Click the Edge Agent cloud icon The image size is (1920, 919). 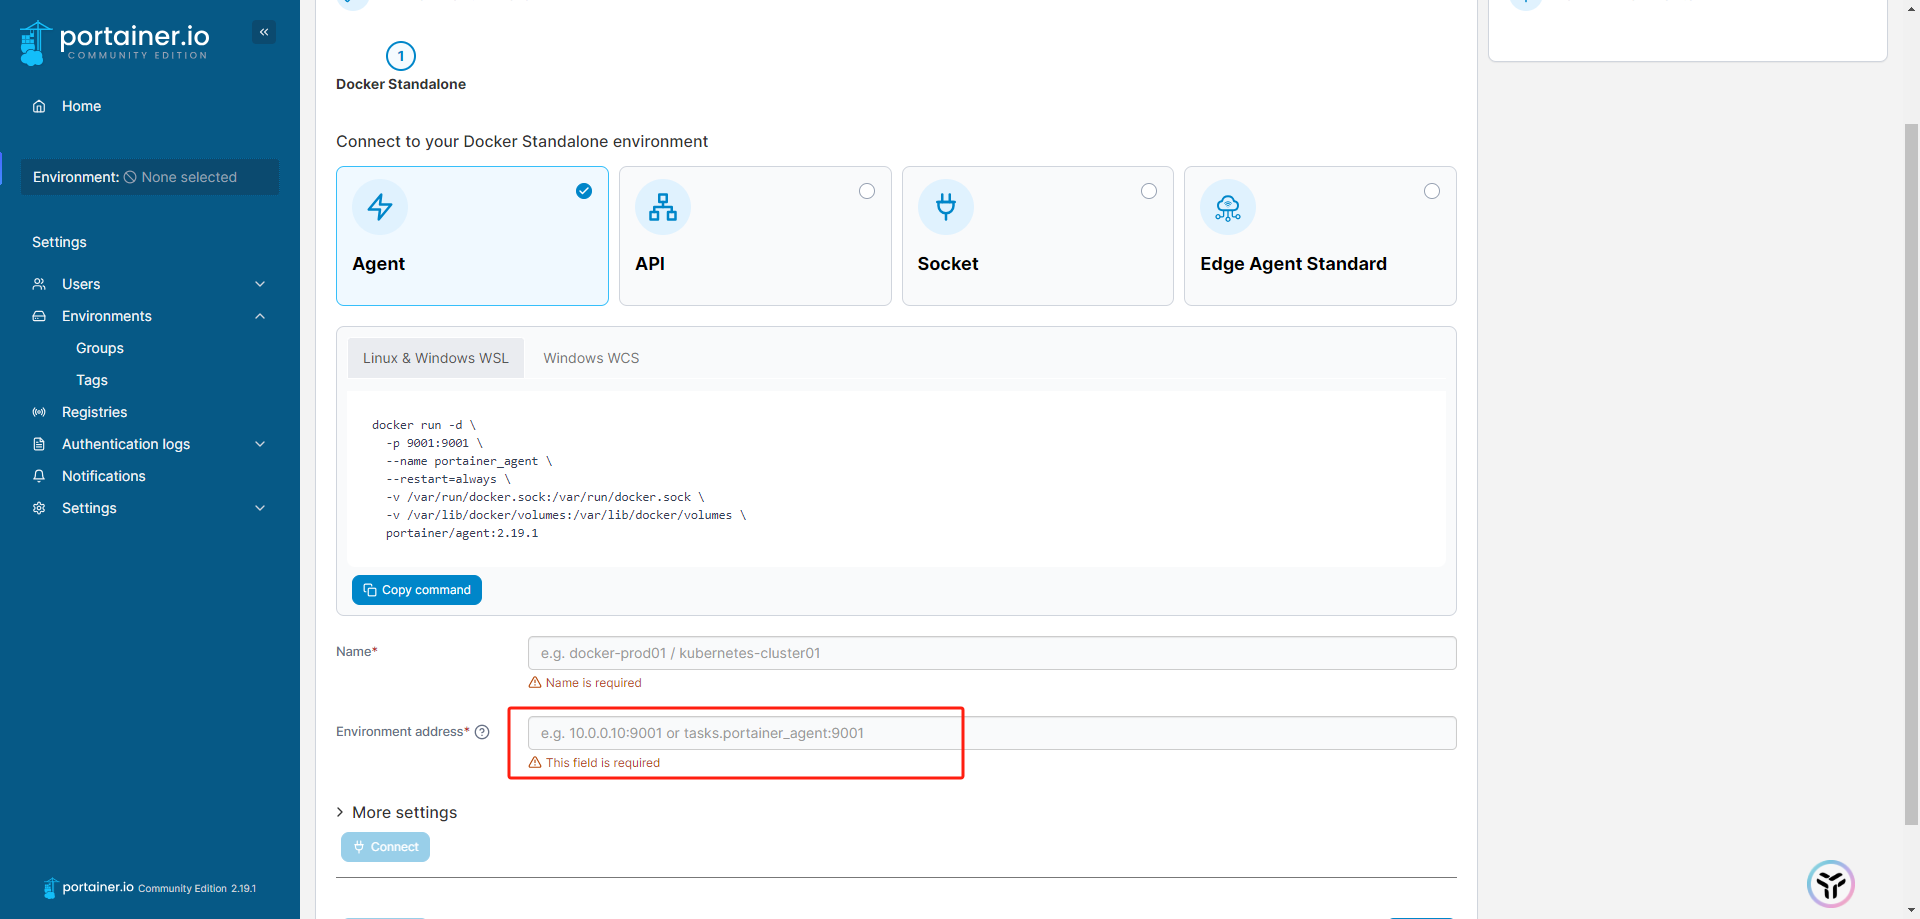1228,207
